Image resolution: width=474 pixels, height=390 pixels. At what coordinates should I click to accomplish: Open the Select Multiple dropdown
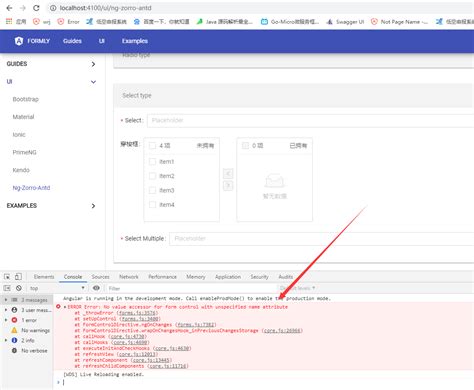pyautogui.click(x=321, y=239)
